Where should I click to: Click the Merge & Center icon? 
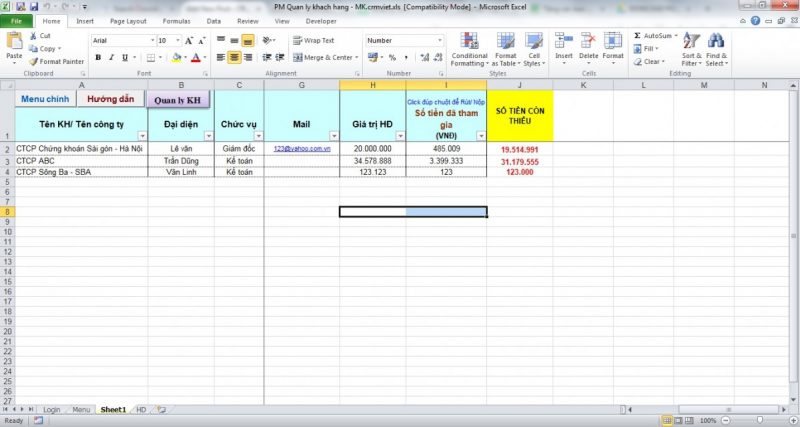[298, 58]
